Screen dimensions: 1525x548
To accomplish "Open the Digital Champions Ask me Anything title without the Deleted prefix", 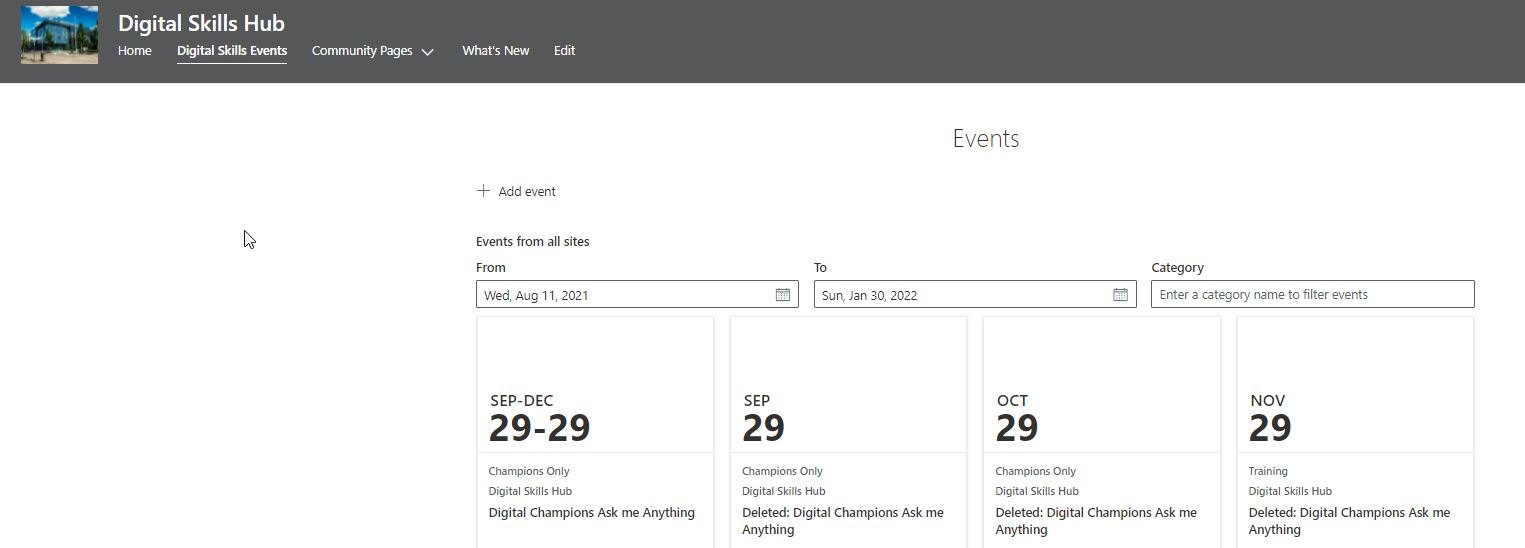I will (591, 512).
